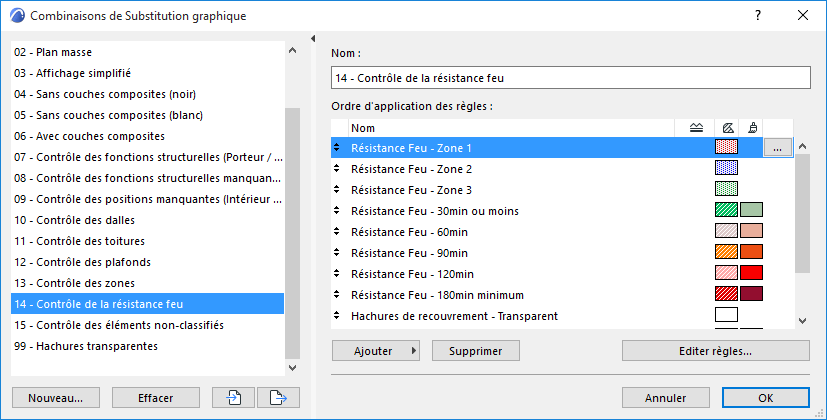Viewport: 827px width, 420px height.
Task: Click the import combinations icon button
Action: pos(233,397)
